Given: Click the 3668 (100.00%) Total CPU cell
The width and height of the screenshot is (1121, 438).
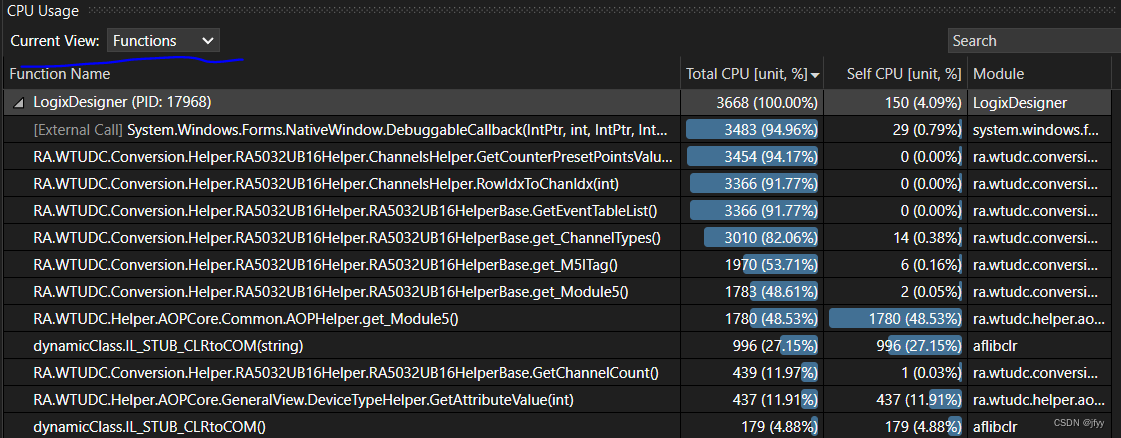Looking at the screenshot, I should click(x=752, y=102).
